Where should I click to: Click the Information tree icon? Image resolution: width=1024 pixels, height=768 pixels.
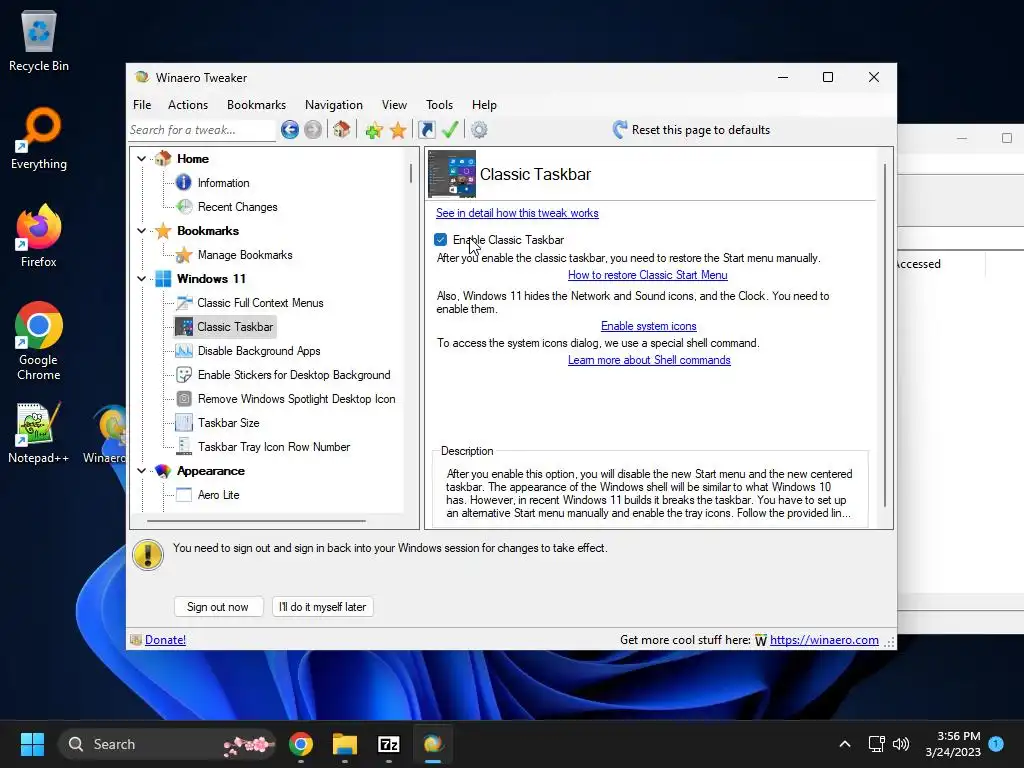tap(184, 183)
